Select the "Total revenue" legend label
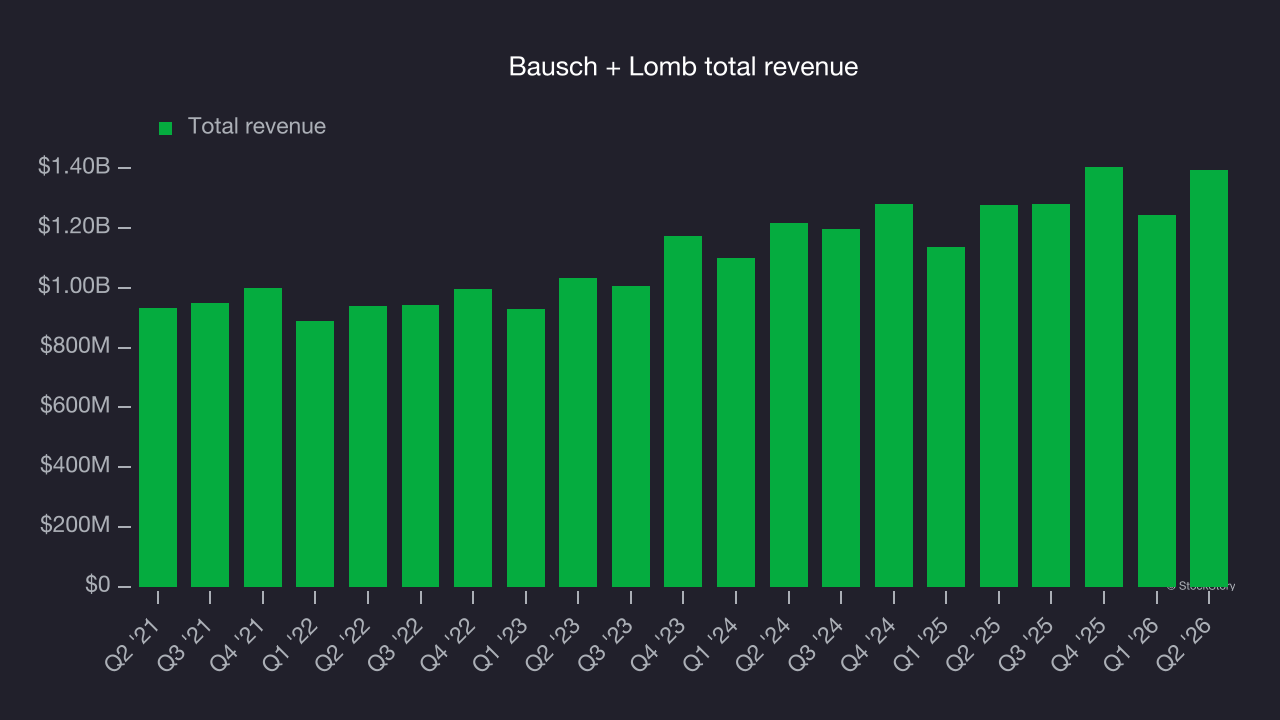 coord(257,126)
